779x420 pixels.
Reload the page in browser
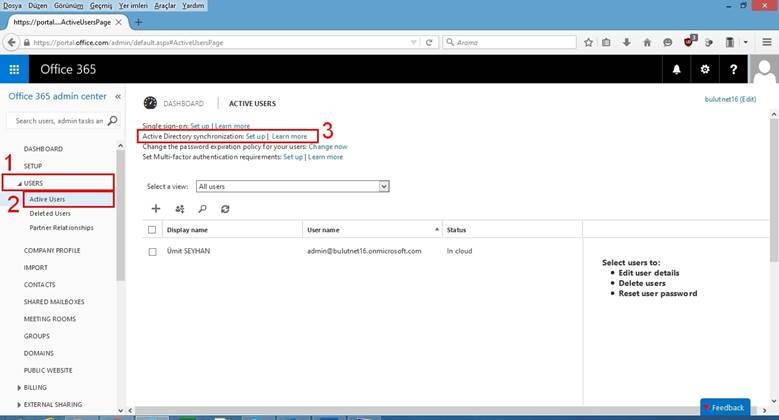click(429, 42)
